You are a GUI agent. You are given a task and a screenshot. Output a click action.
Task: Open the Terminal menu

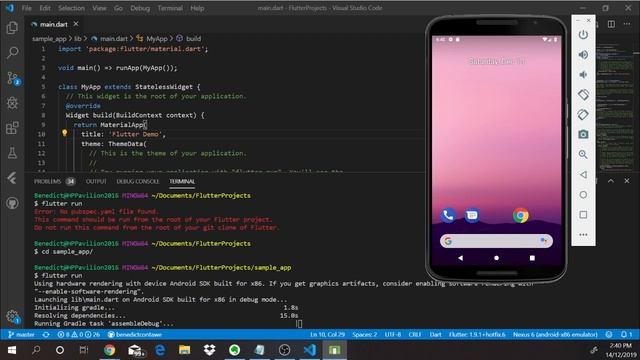[x=170, y=8]
